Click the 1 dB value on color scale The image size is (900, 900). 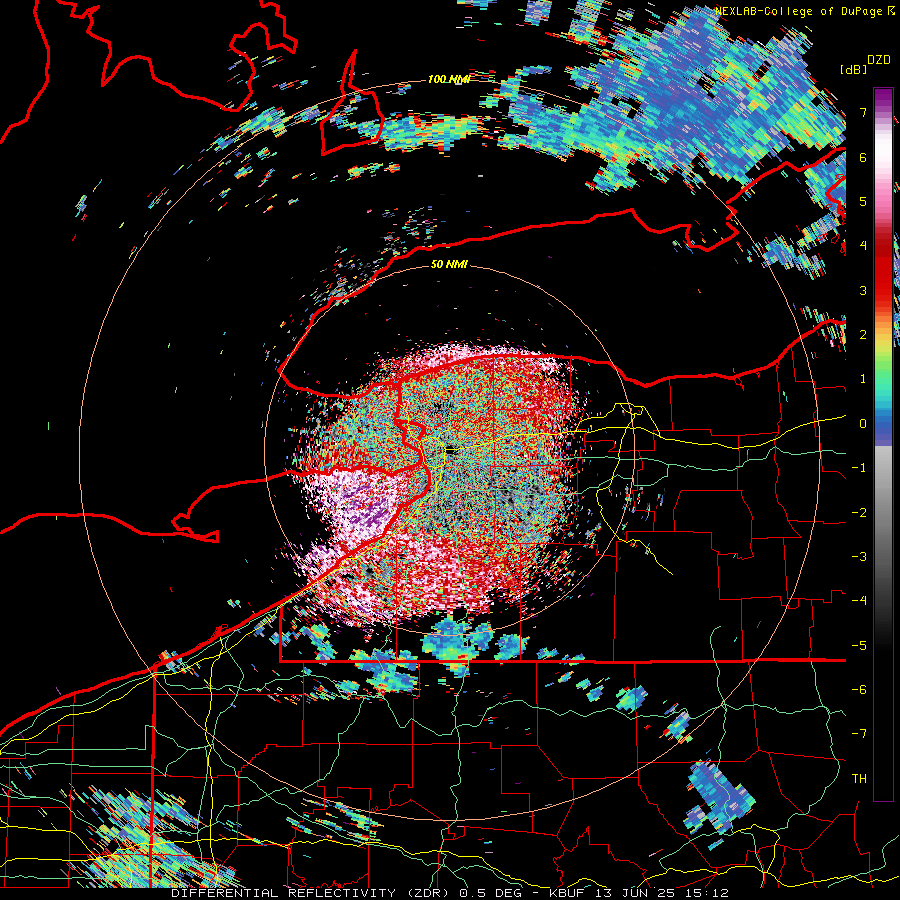click(x=863, y=379)
